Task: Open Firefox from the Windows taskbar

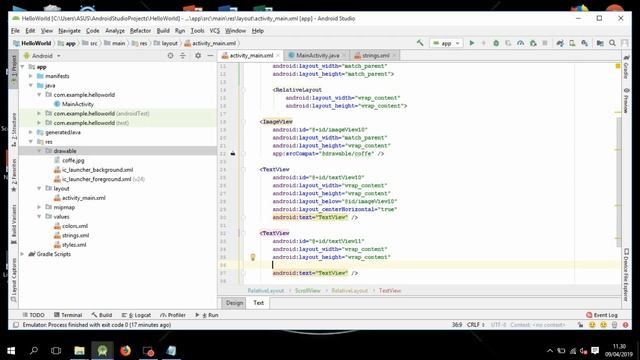Action: 125,351
